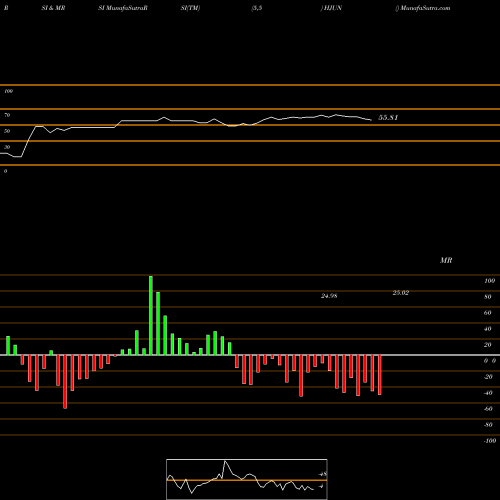Click the 25.02 value label
Screen dimensions: 500x500
coord(401,293)
